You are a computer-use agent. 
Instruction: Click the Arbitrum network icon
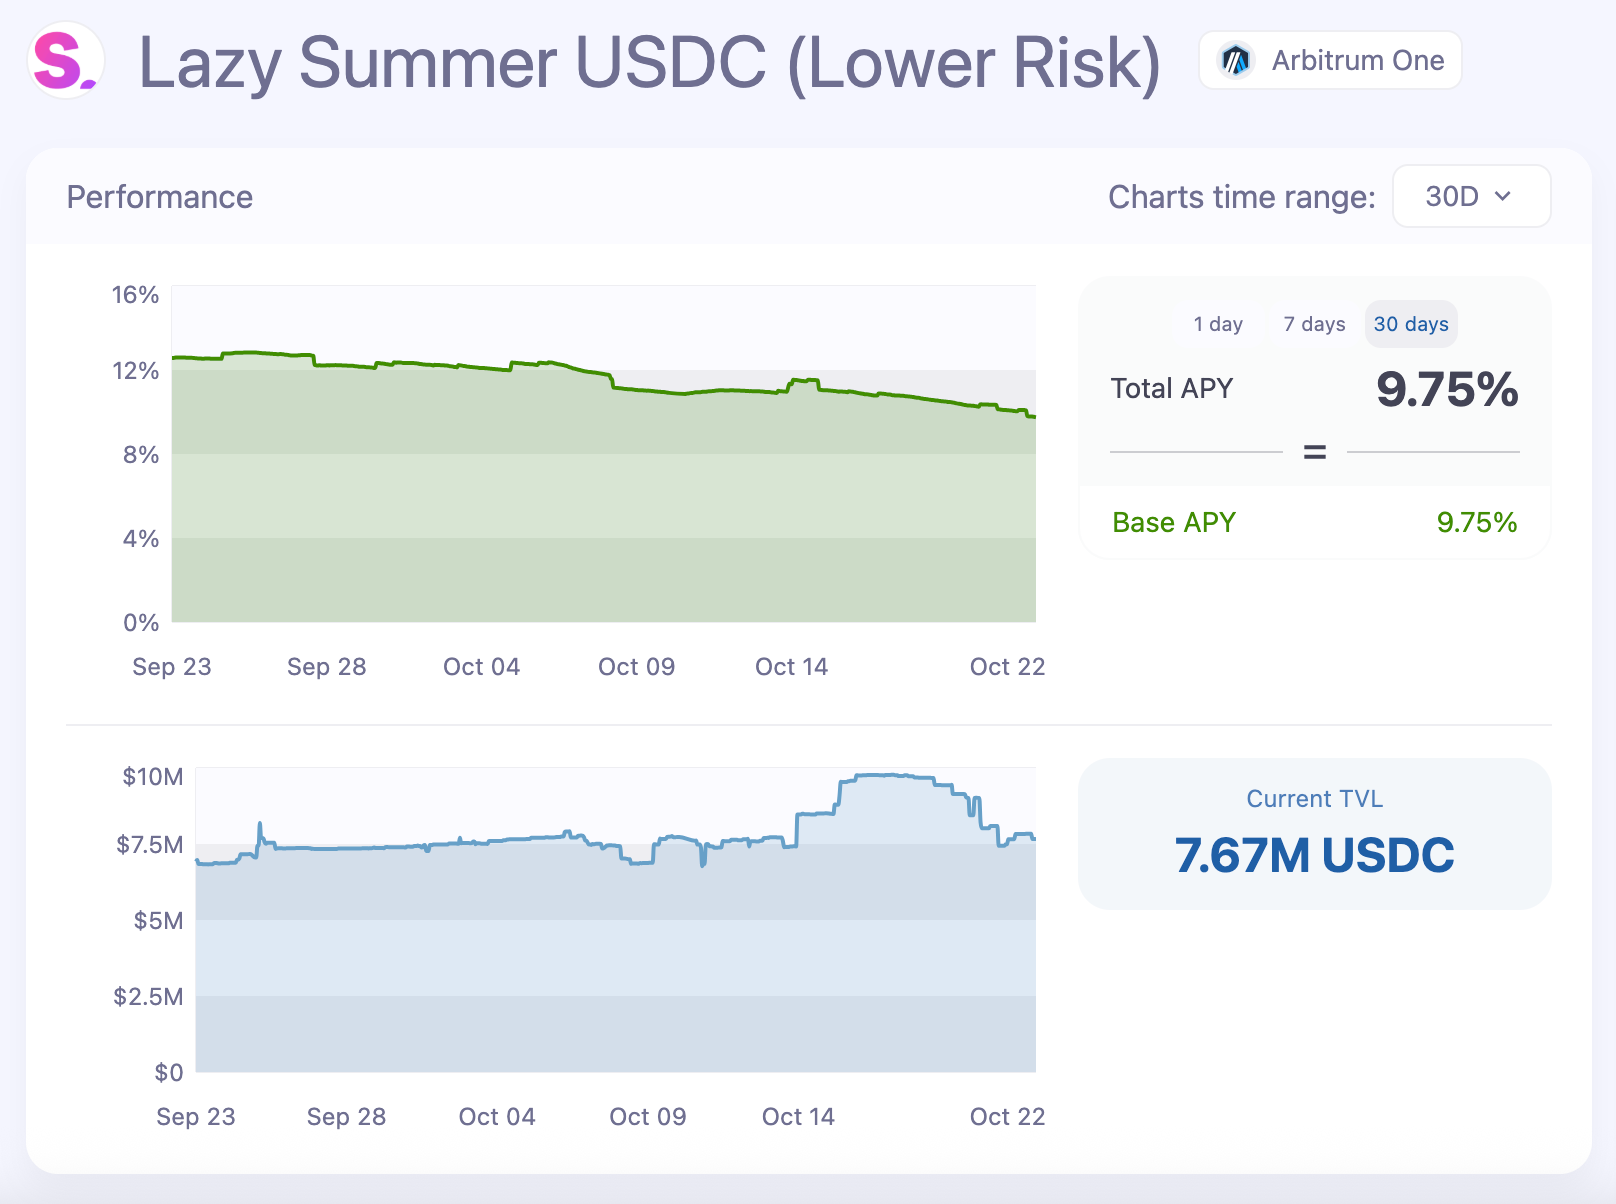click(1236, 61)
